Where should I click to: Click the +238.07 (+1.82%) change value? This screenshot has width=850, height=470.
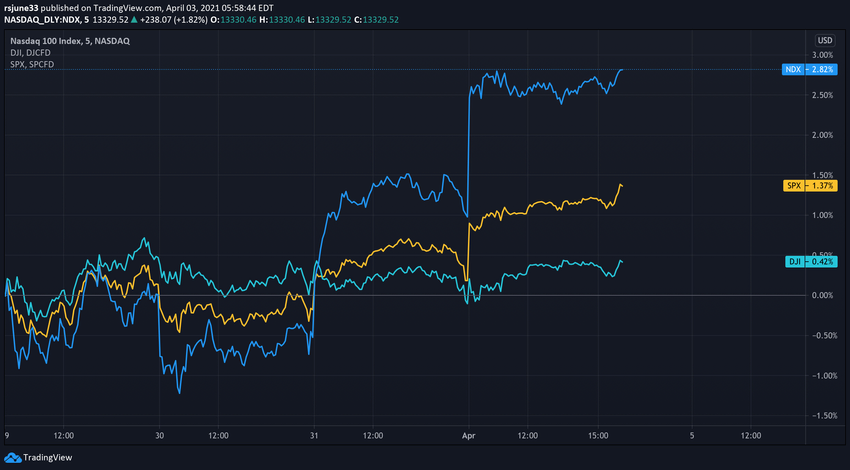coord(173,20)
